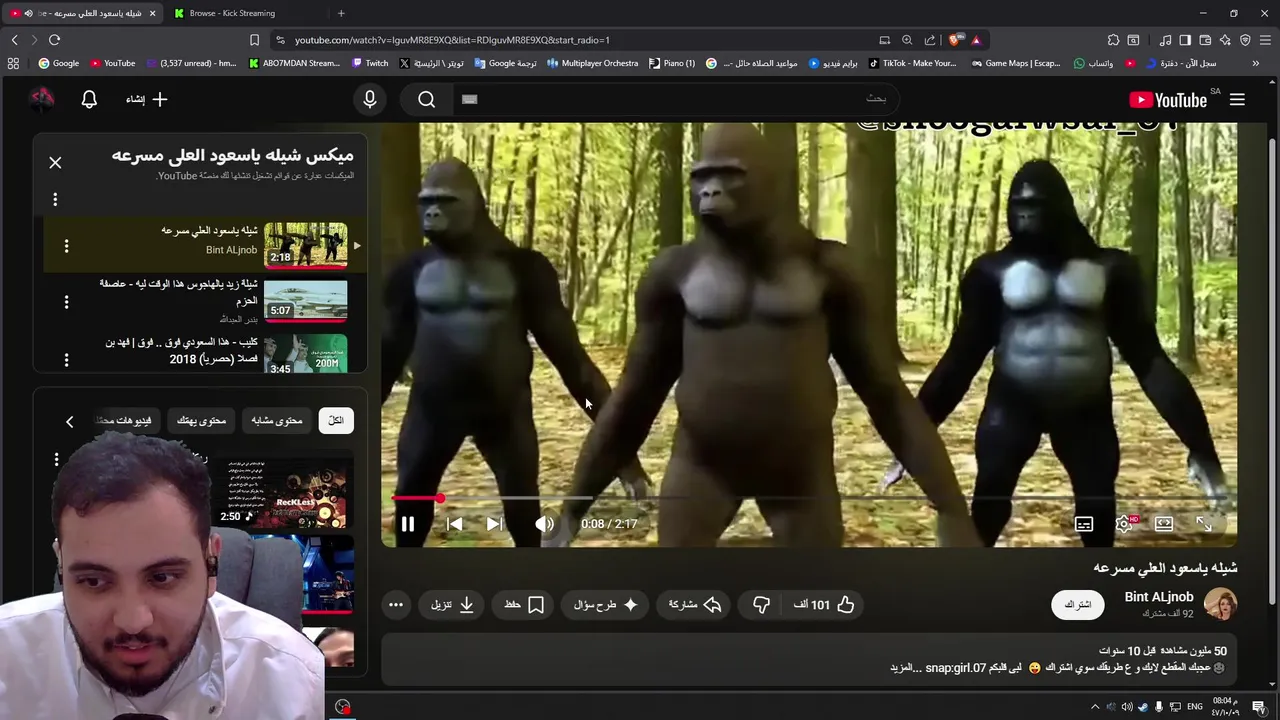1280x720 pixels.
Task: Open Steam from the system tray
Action: coord(1143,707)
